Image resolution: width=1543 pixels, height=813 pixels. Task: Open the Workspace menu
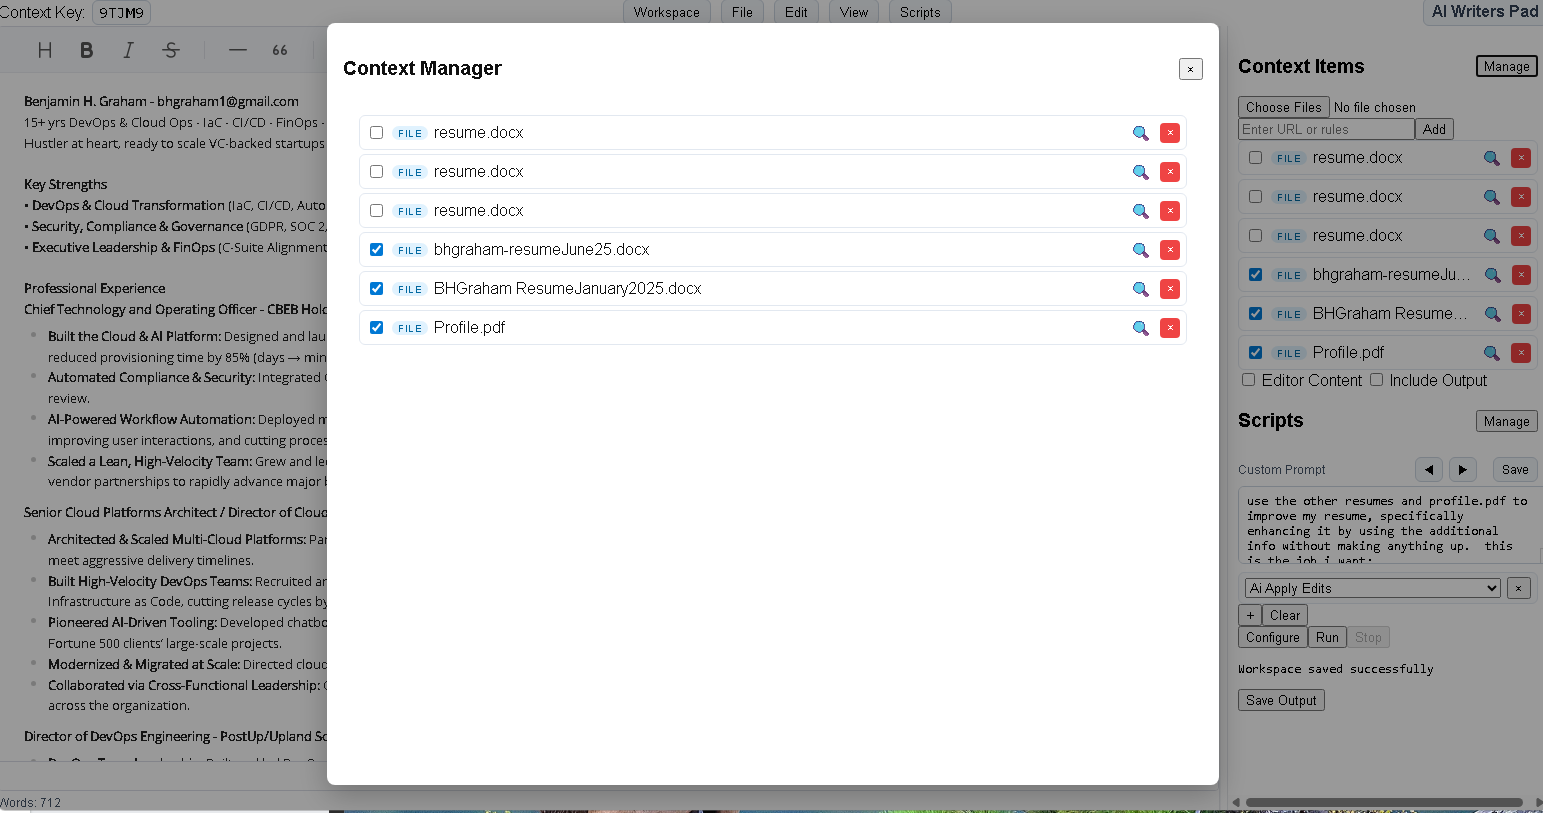(667, 12)
